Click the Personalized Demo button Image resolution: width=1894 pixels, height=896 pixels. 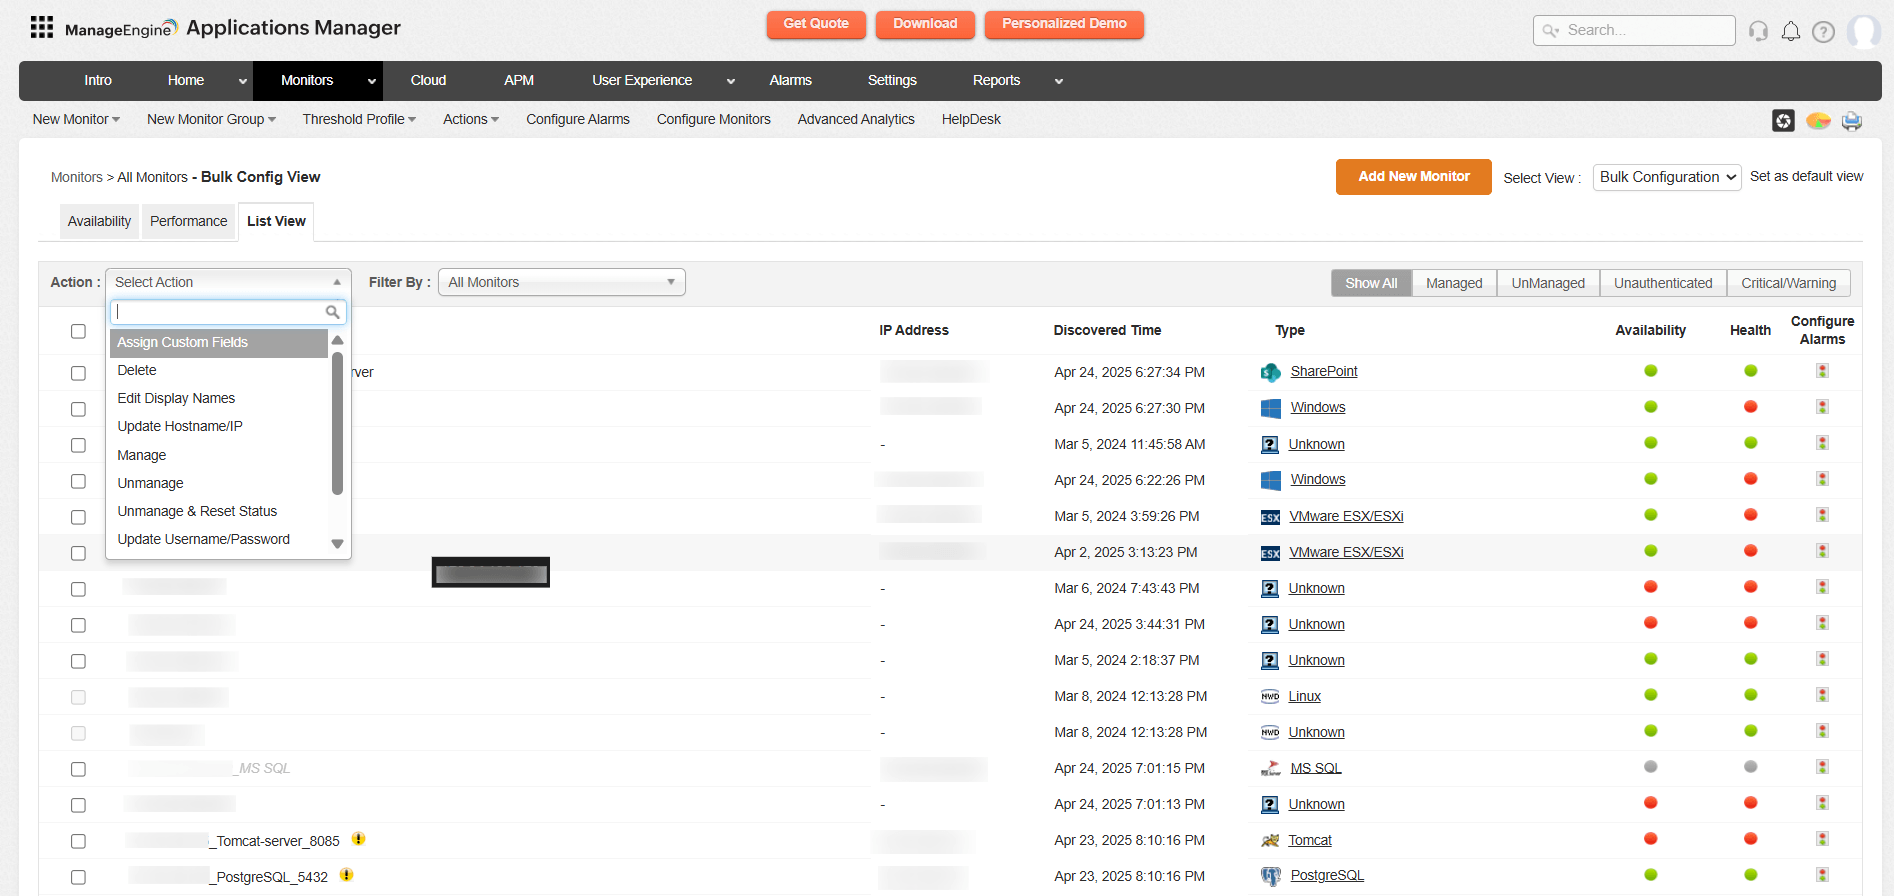(x=1064, y=24)
